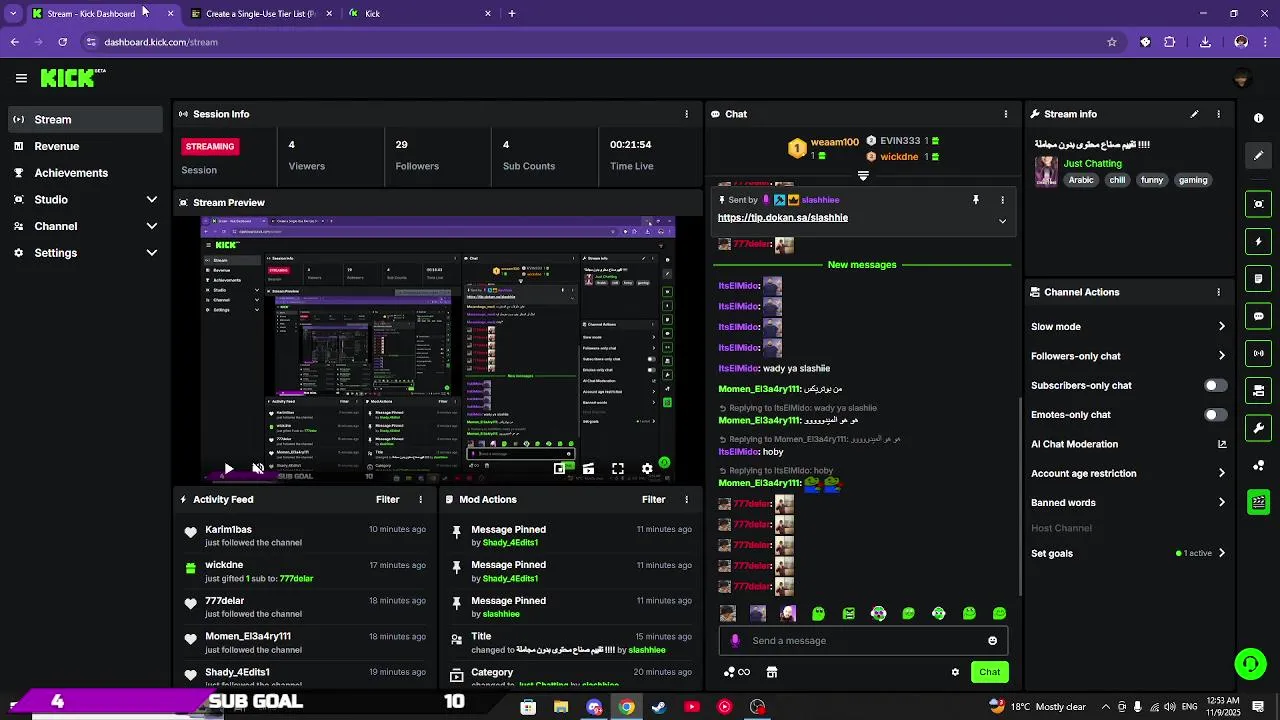Unmute the stream preview audio
This screenshot has height=720, width=1280.
click(258, 468)
